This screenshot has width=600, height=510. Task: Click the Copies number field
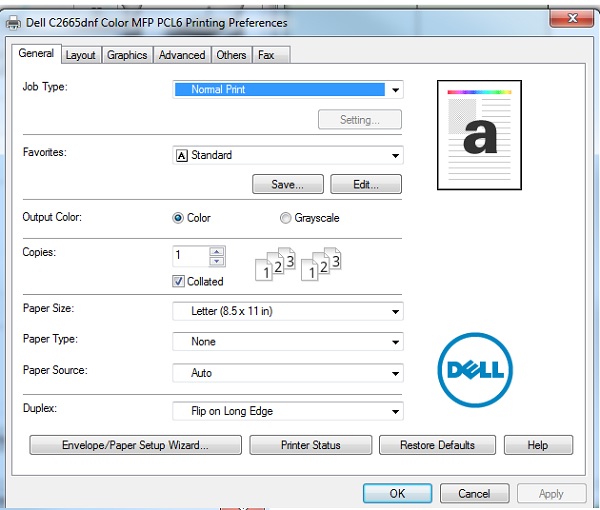pos(191,256)
